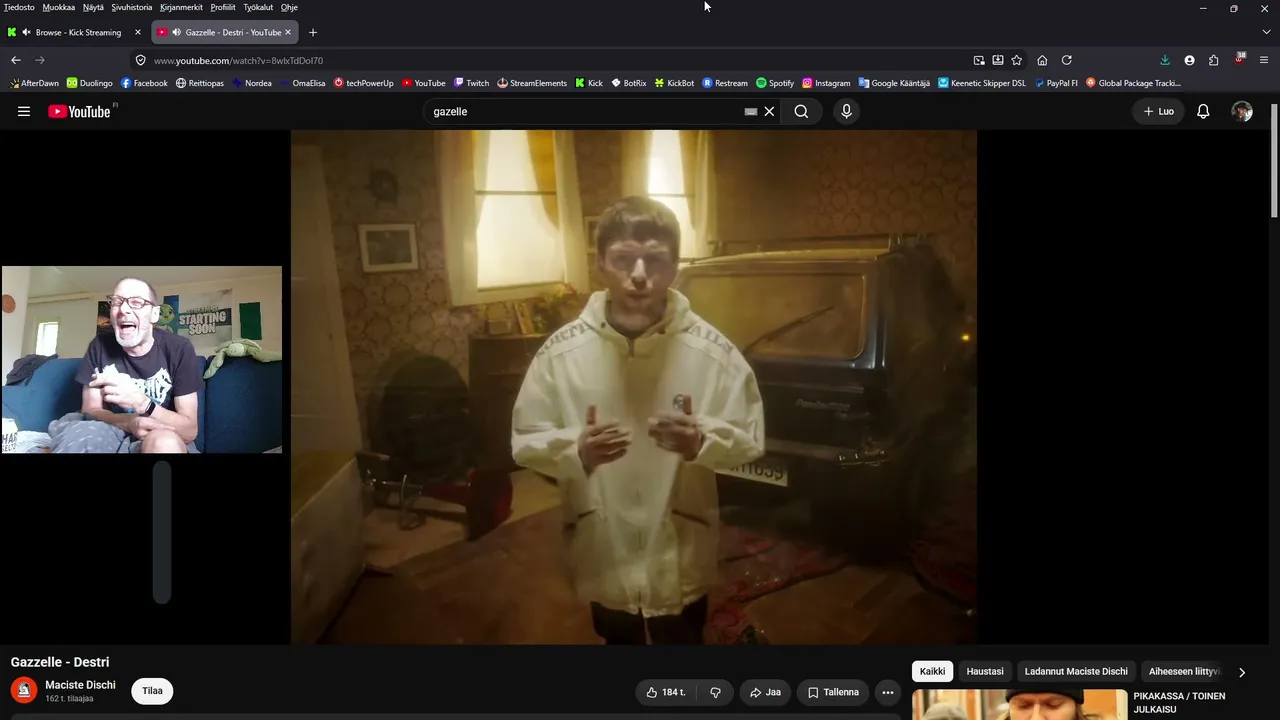Open YouTube notifications bell
The height and width of the screenshot is (720, 1280).
tap(1203, 111)
